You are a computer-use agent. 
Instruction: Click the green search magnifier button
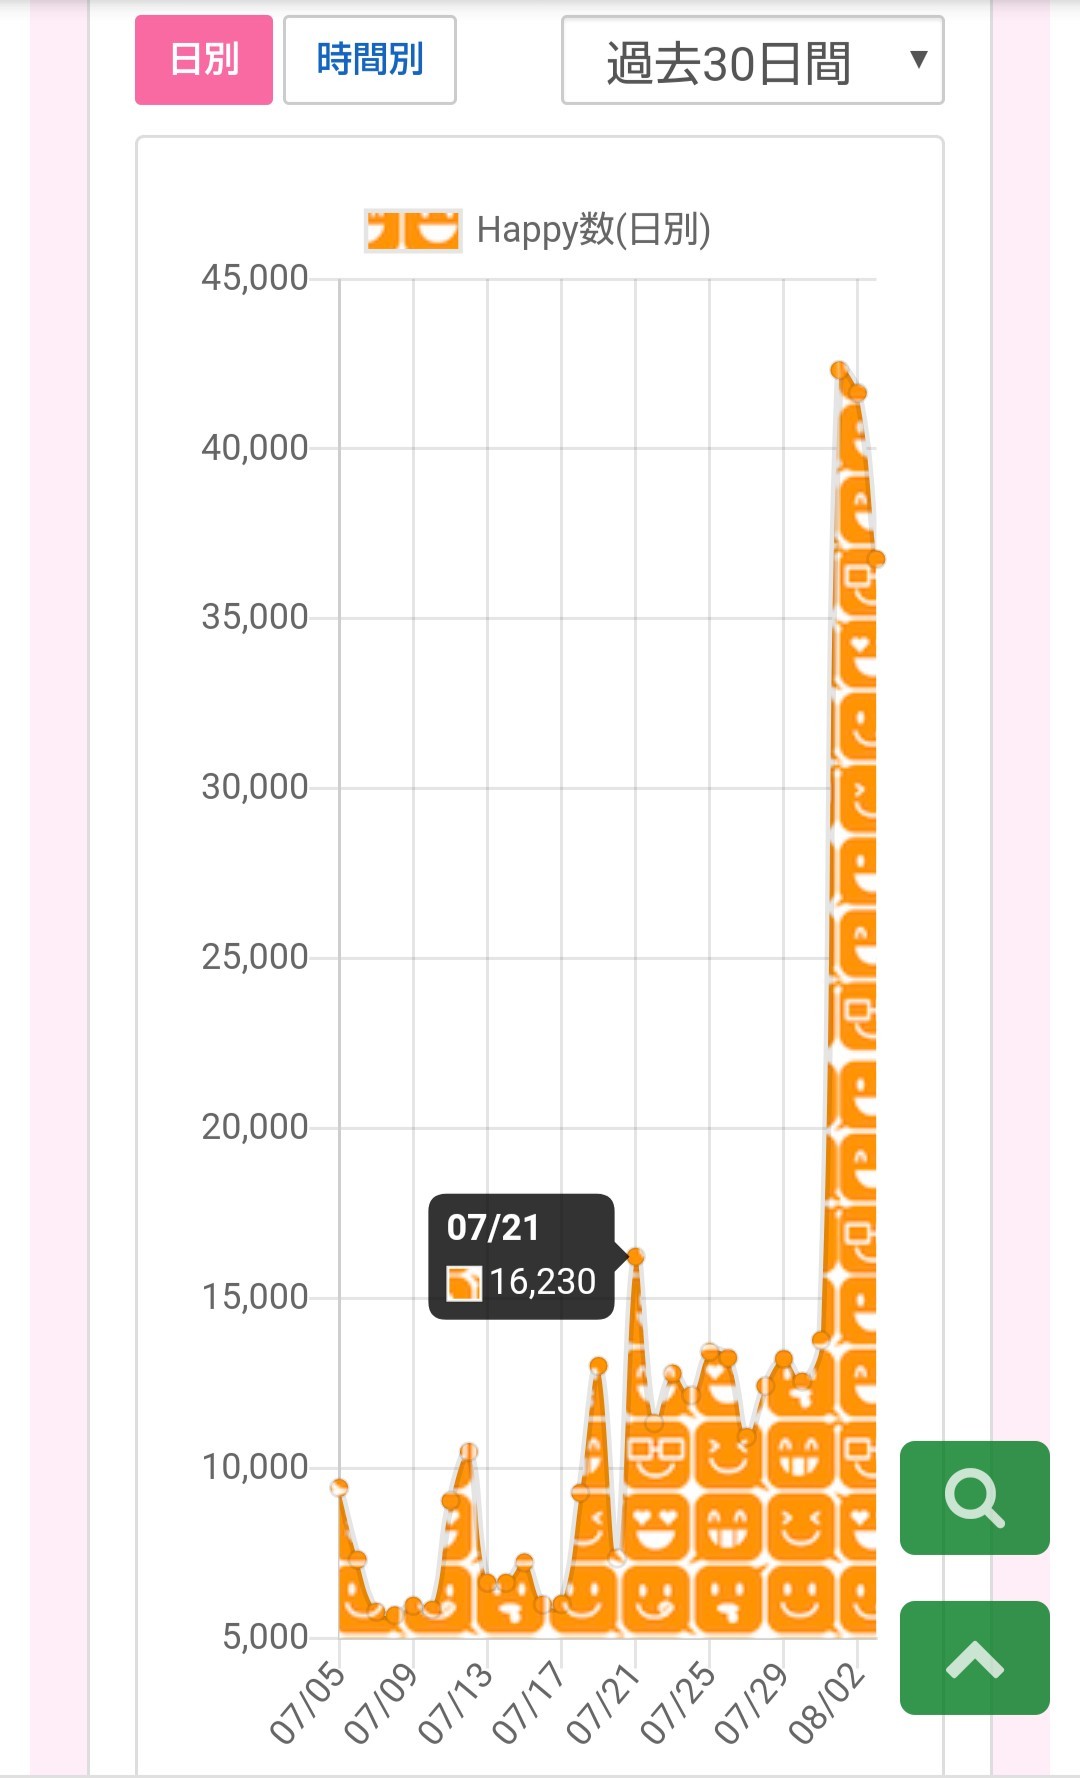pyautogui.click(x=974, y=1497)
